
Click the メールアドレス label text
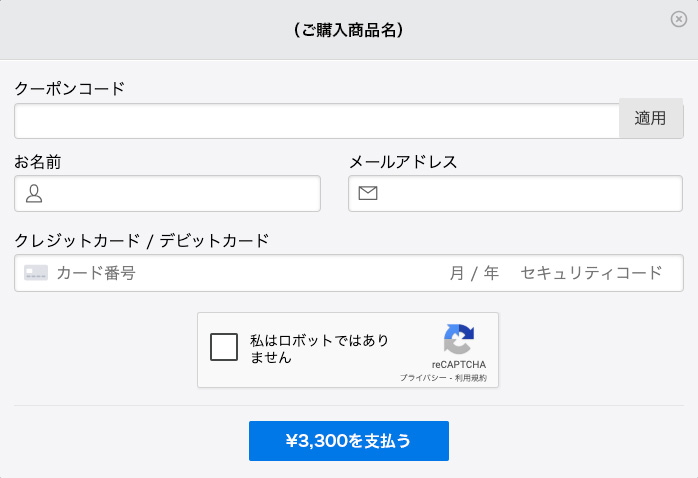pyautogui.click(x=403, y=162)
